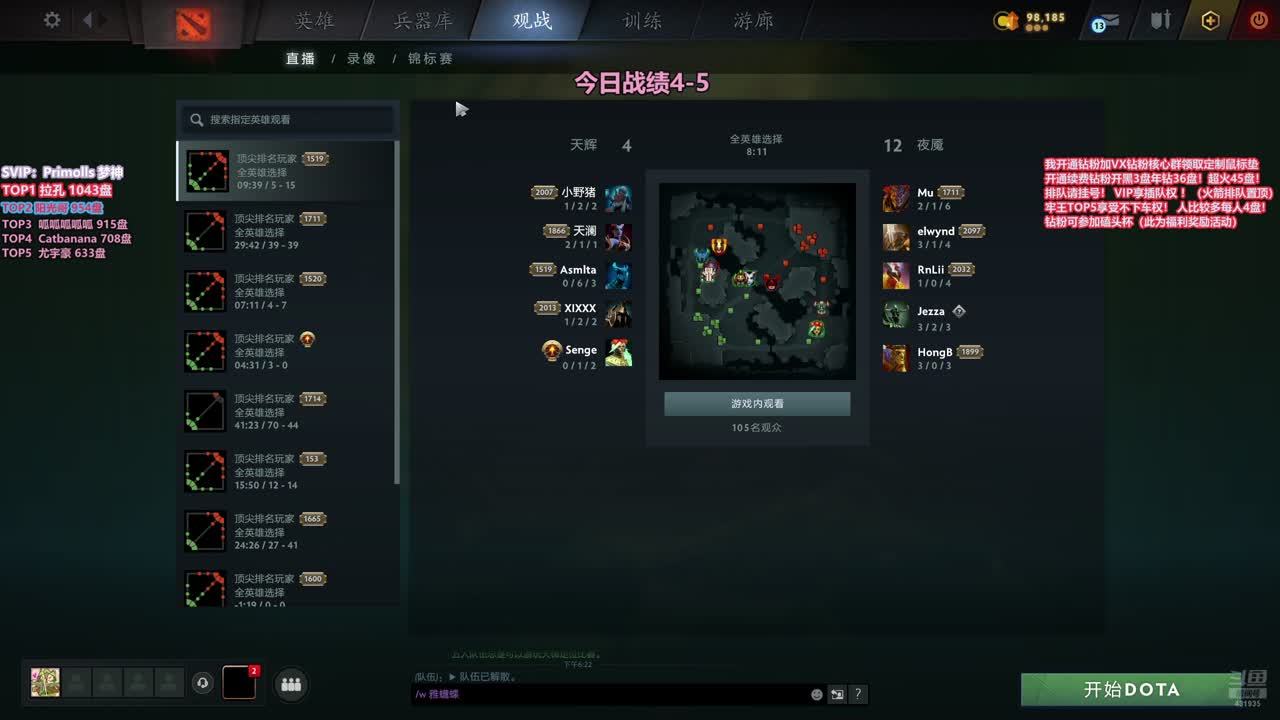Image resolution: width=1280 pixels, height=720 pixels.
Task: Click the 开始DOTA button
Action: pyautogui.click(x=1132, y=690)
